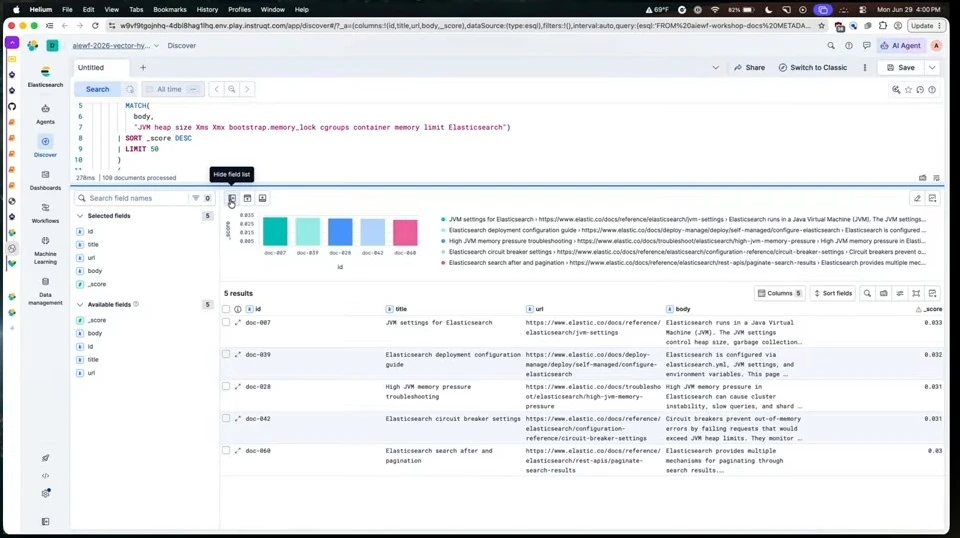The width and height of the screenshot is (960, 538).
Task: Click the browser address bar
Action: coord(465,26)
